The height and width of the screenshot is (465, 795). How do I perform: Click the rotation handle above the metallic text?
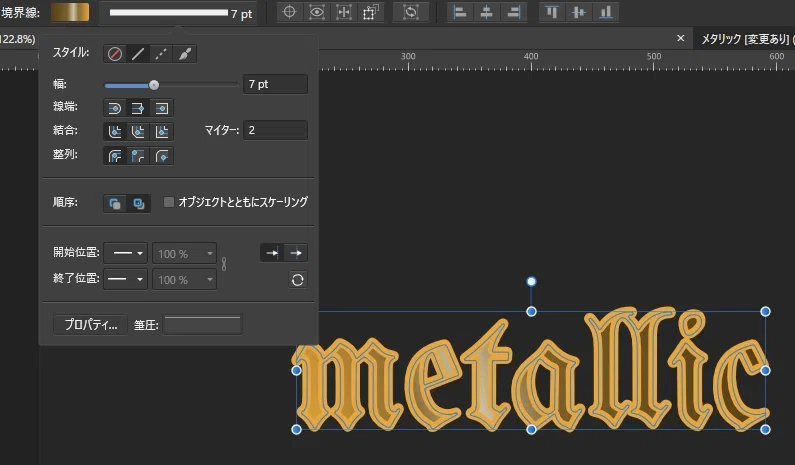[x=531, y=281]
